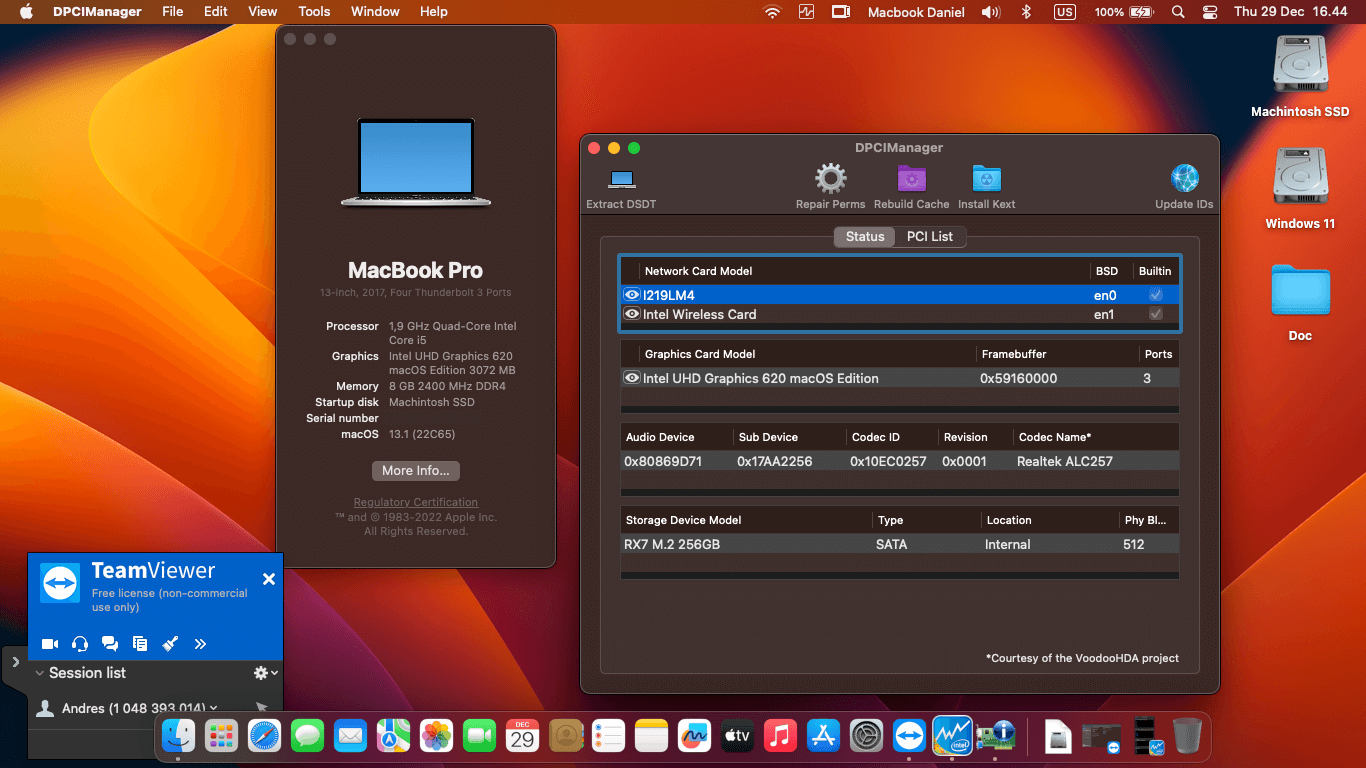The width and height of the screenshot is (1366, 768).
Task: Start video in the TeamViewer panel
Action: tap(50, 644)
